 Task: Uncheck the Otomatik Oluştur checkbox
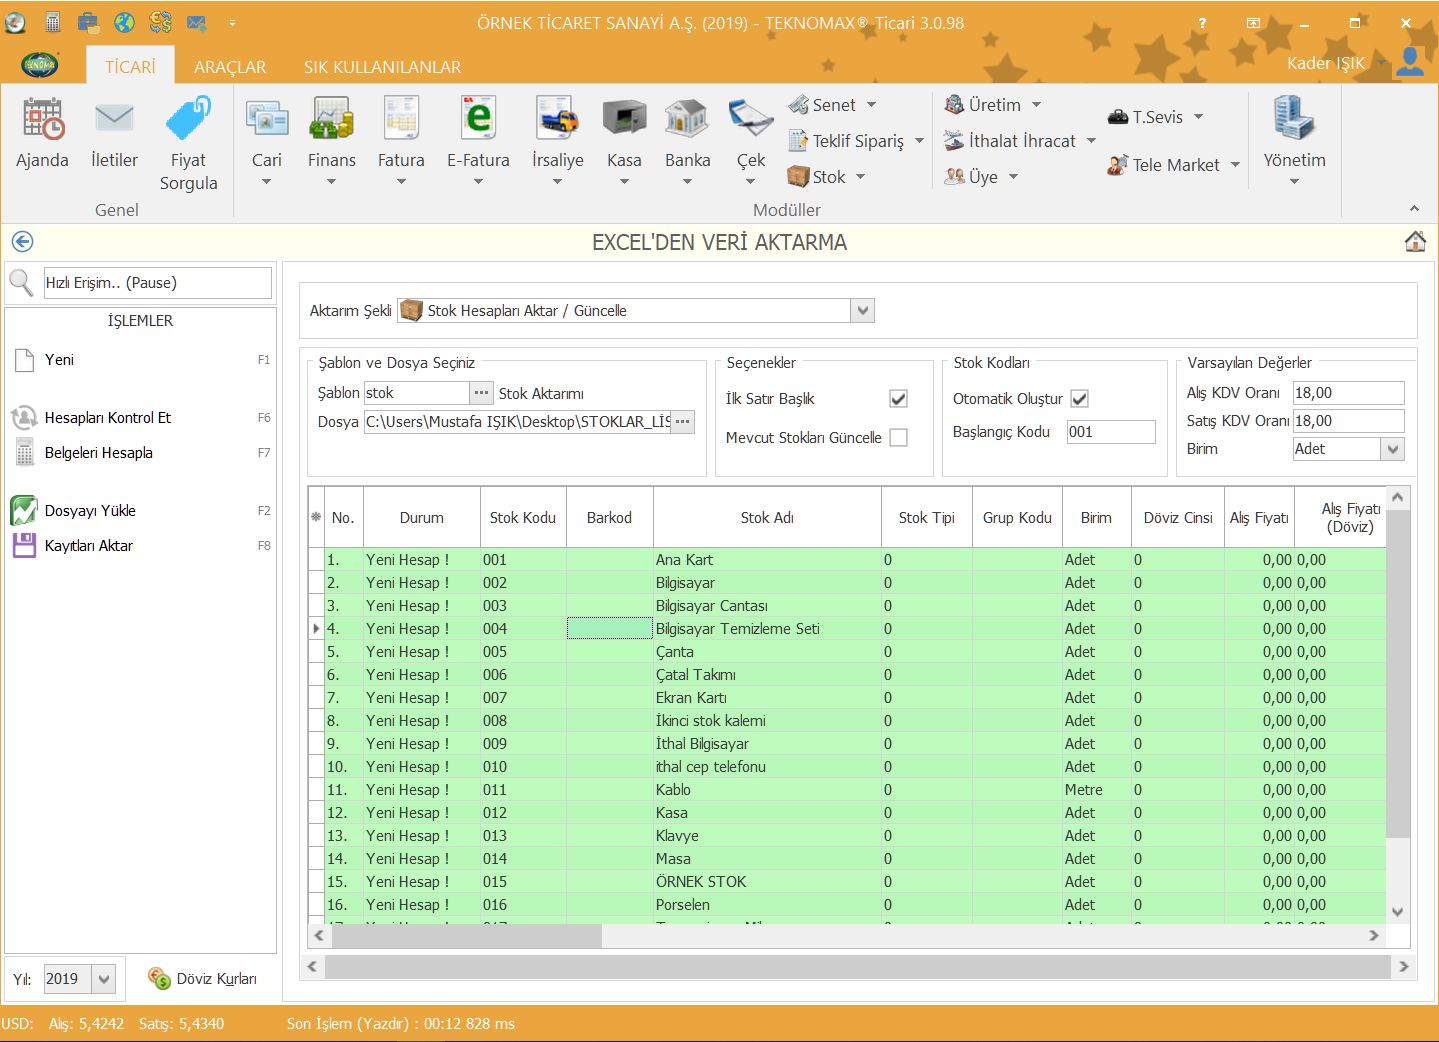[1079, 399]
